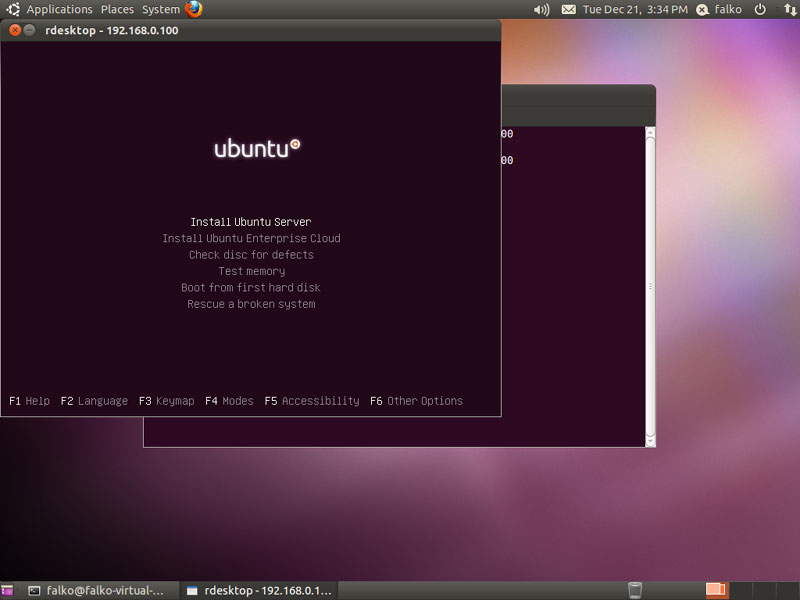Image resolution: width=800 pixels, height=600 pixels.
Task: Open the System menu
Action: coord(160,9)
